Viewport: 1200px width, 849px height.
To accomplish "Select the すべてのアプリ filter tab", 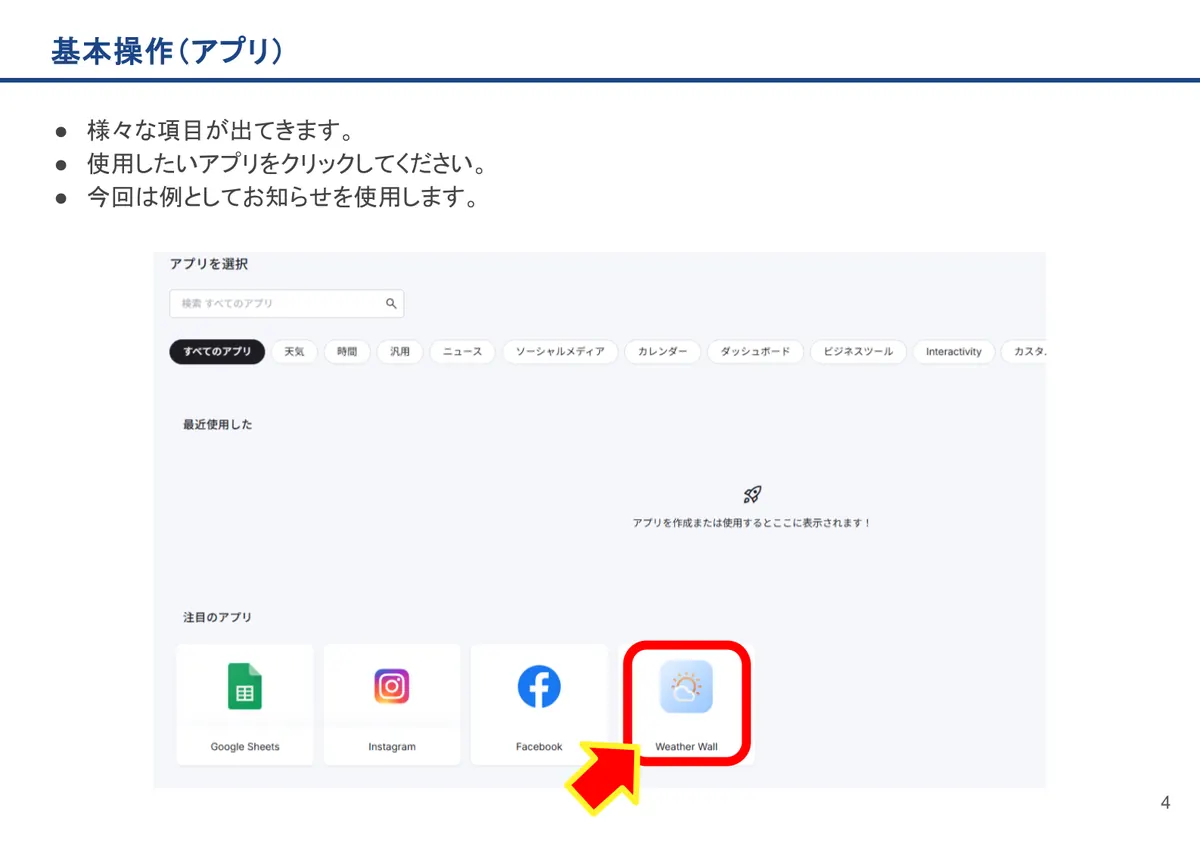I will (217, 352).
